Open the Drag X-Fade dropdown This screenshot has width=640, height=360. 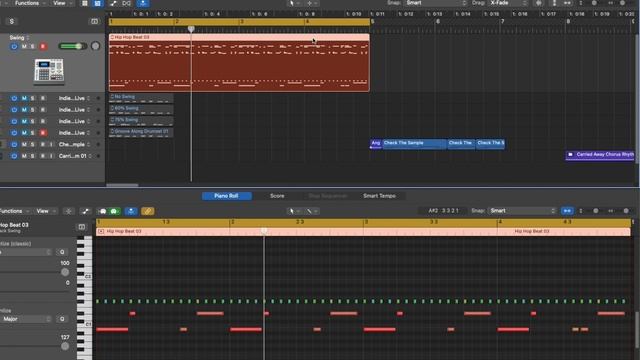pyautogui.click(x=508, y=3)
